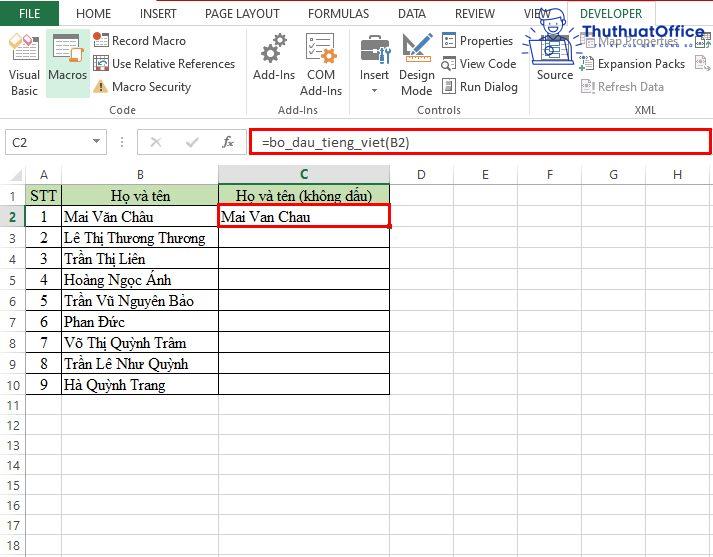Open Expansion Packs

coord(633,64)
